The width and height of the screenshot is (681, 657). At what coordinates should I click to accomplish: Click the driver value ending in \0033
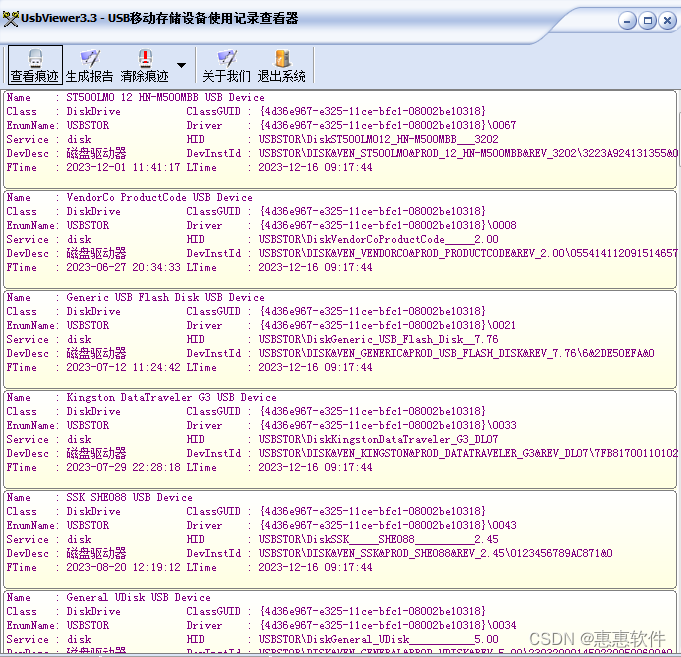coord(387,425)
